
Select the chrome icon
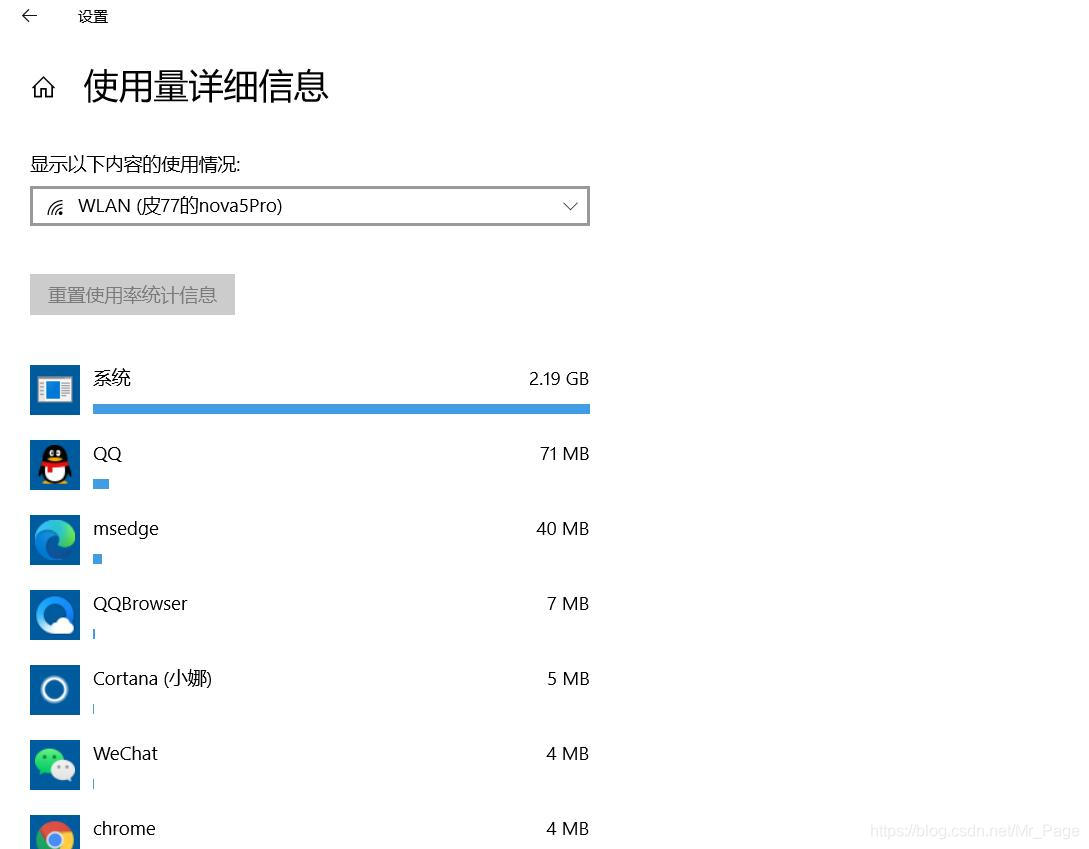pyautogui.click(x=55, y=832)
